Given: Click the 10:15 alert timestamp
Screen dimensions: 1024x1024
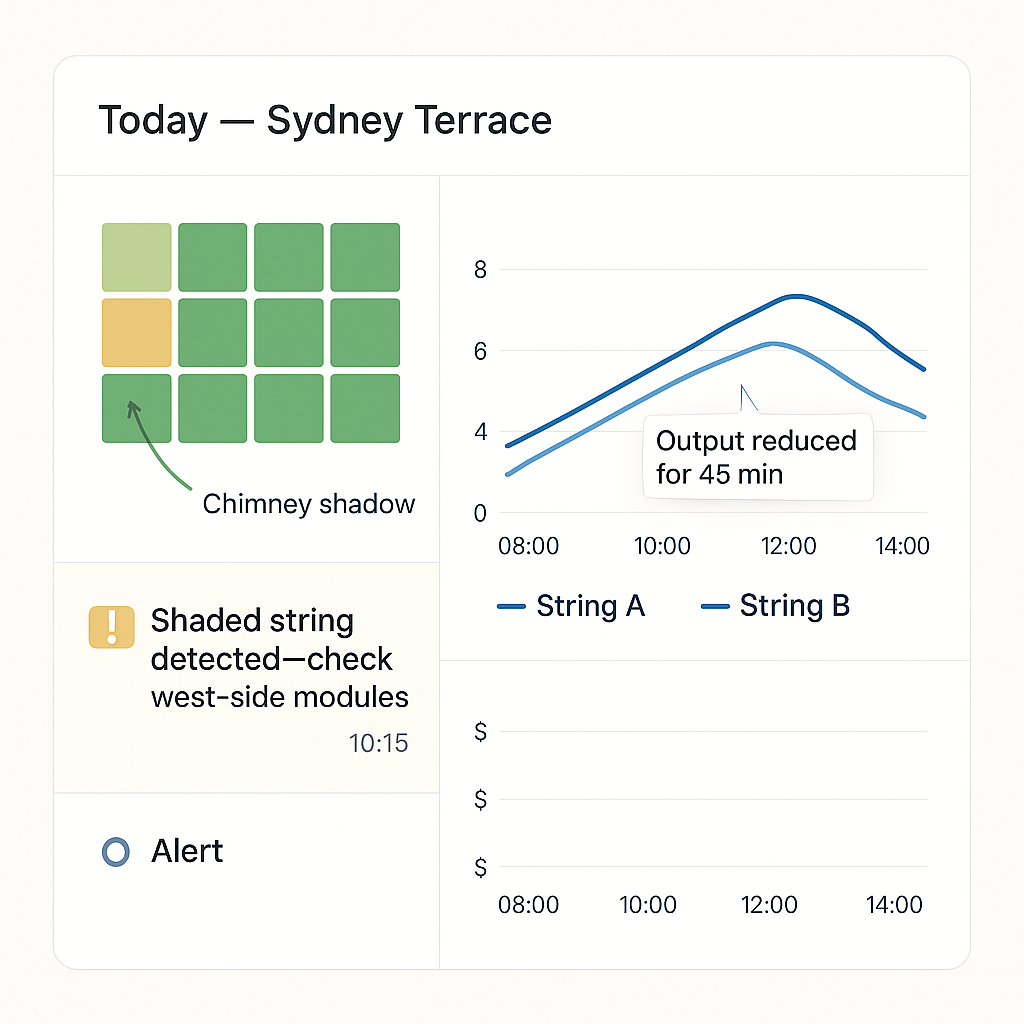Looking at the screenshot, I should [x=378, y=744].
